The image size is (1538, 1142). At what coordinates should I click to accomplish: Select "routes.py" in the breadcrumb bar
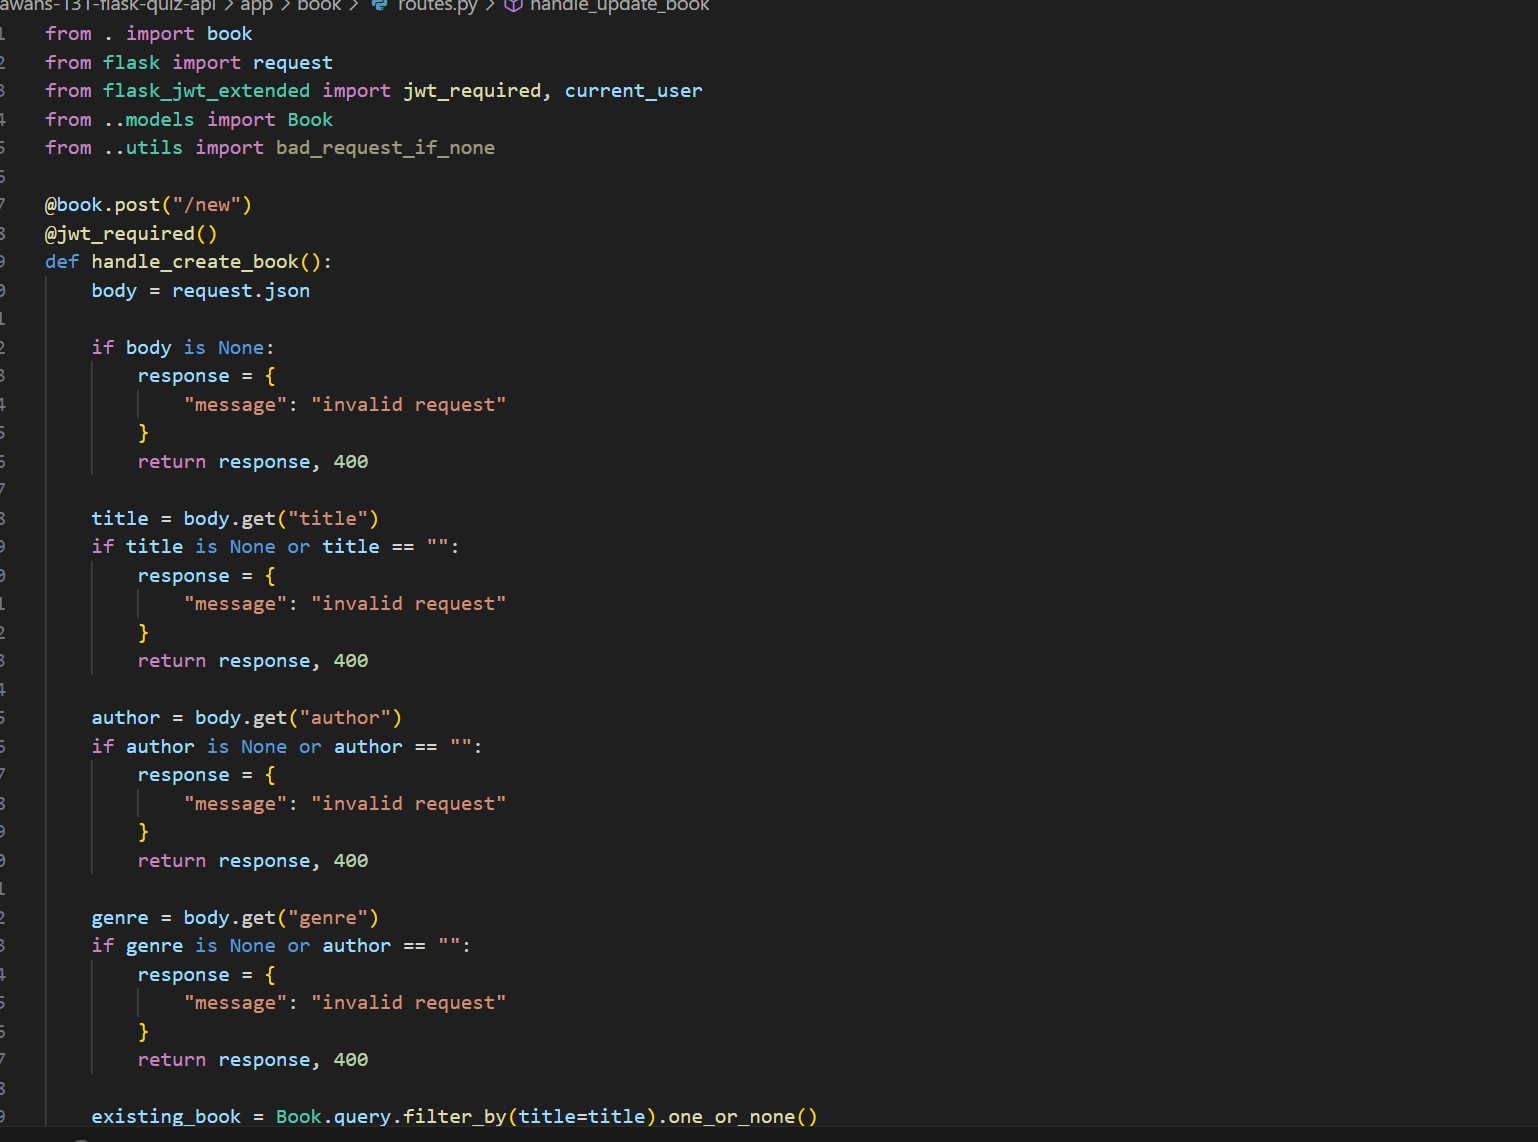click(437, 6)
